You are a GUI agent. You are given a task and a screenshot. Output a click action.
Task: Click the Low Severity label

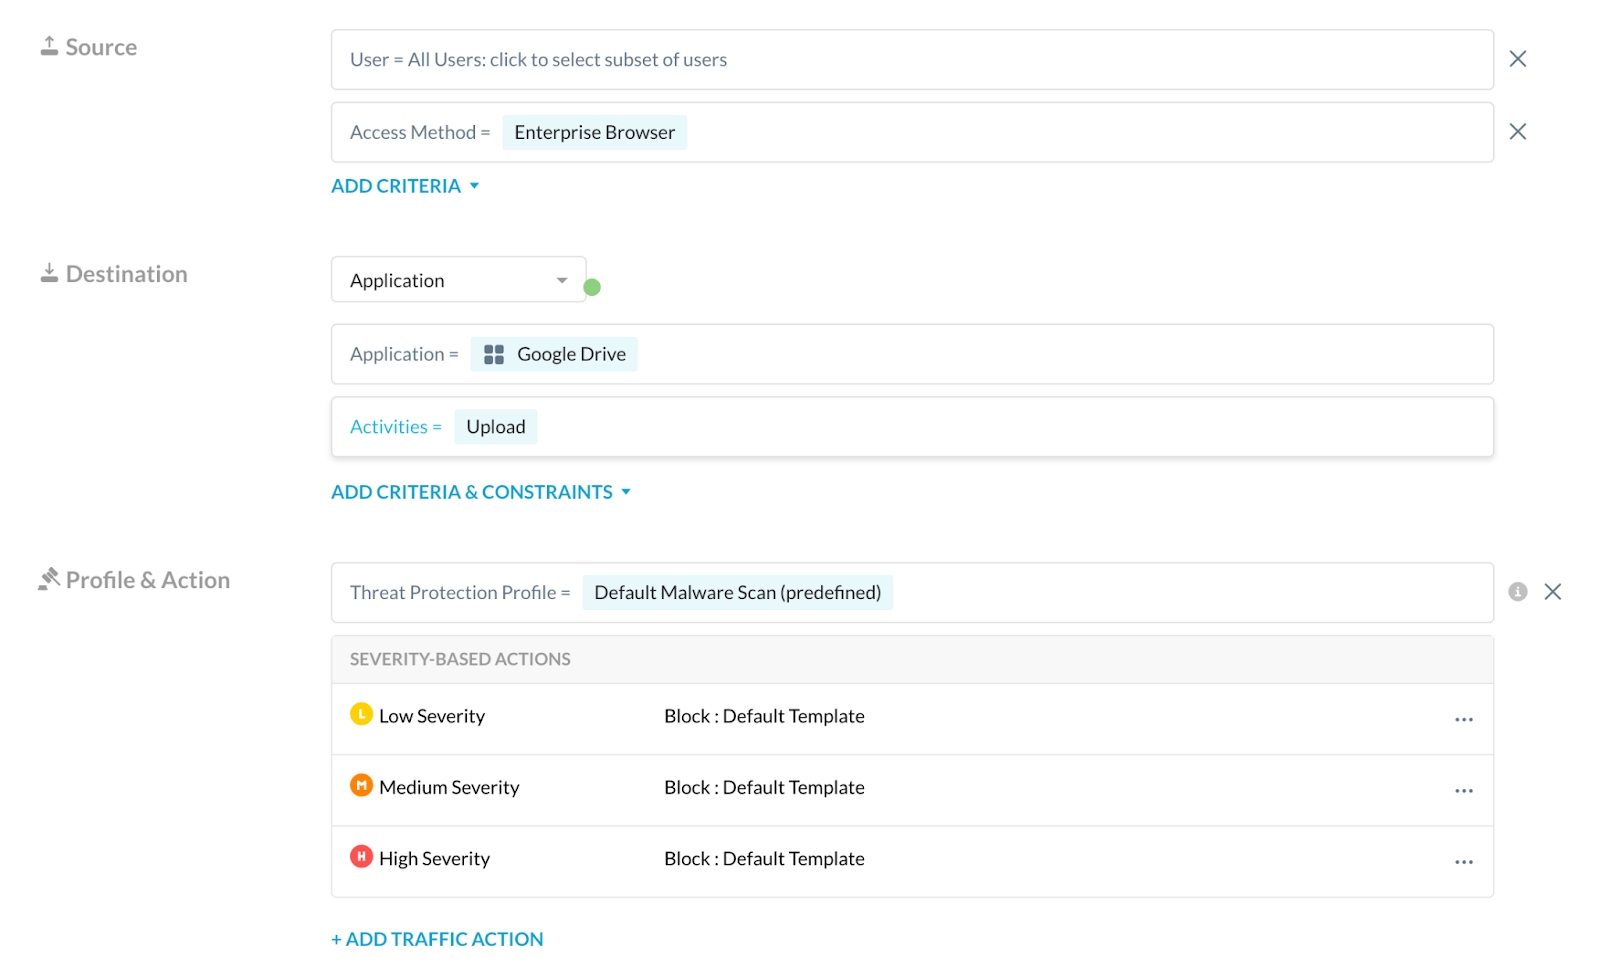[432, 716]
